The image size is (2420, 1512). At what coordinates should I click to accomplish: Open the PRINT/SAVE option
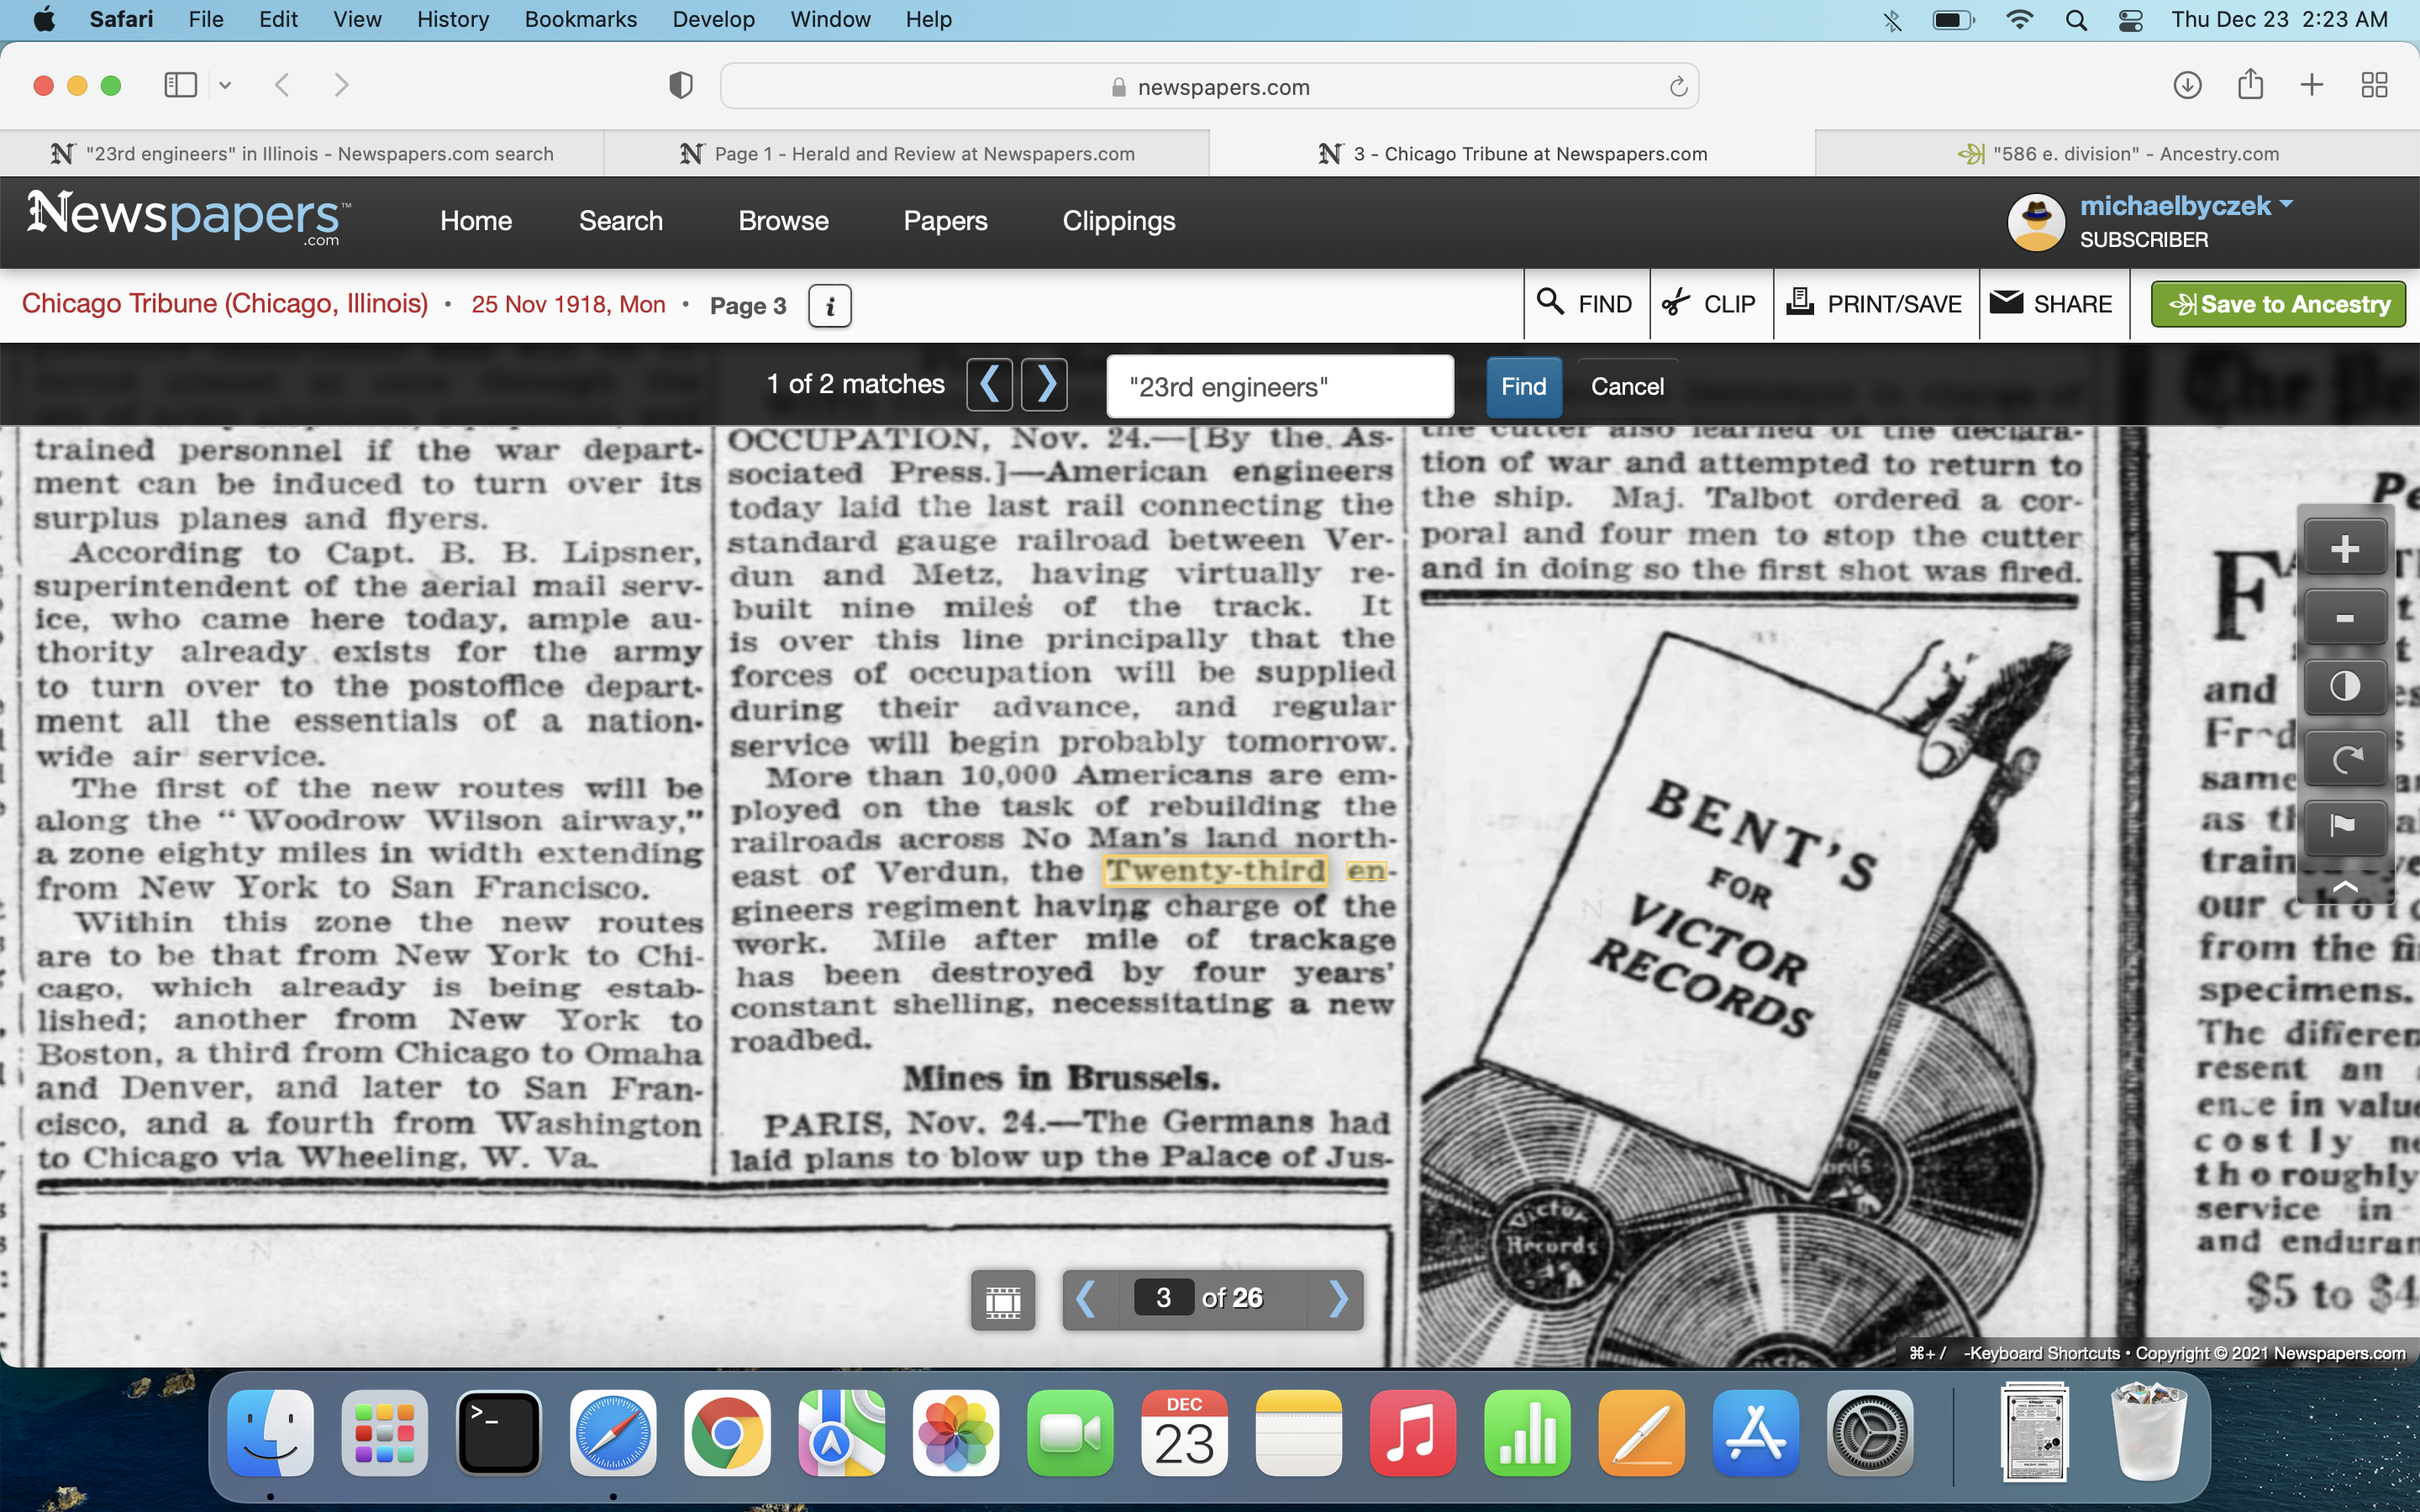pos(1875,304)
